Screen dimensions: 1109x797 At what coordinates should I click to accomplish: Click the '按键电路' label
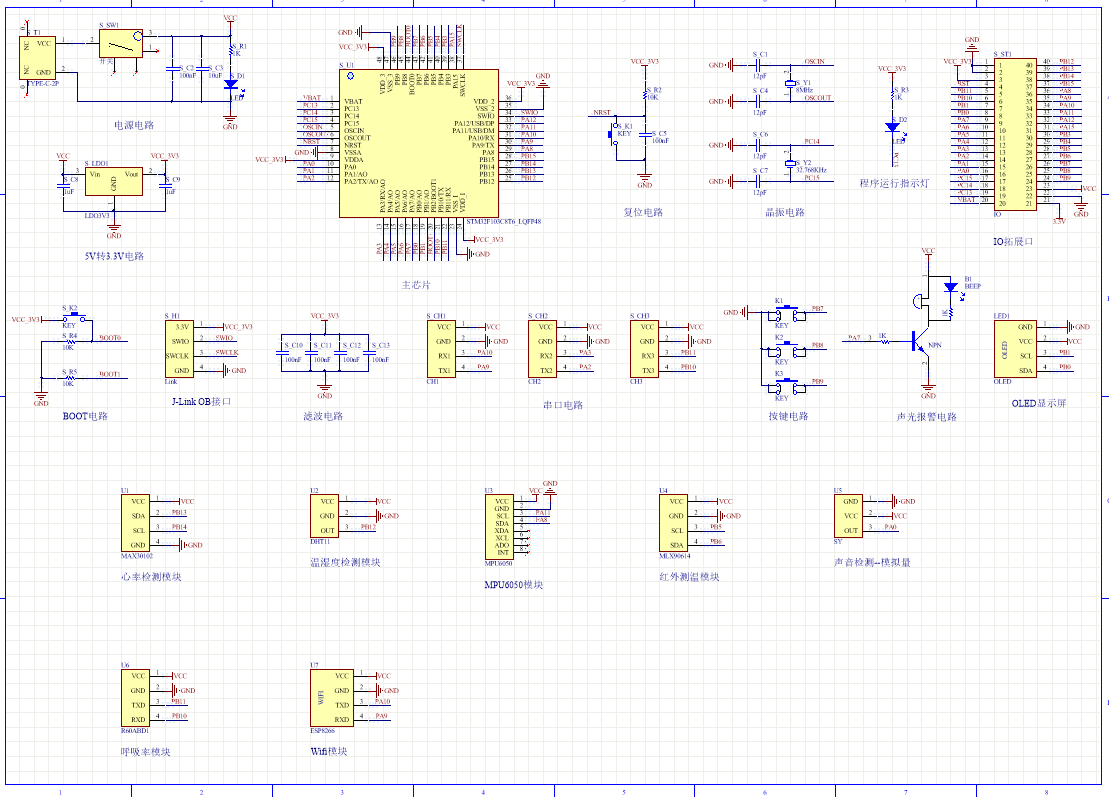pos(789,416)
